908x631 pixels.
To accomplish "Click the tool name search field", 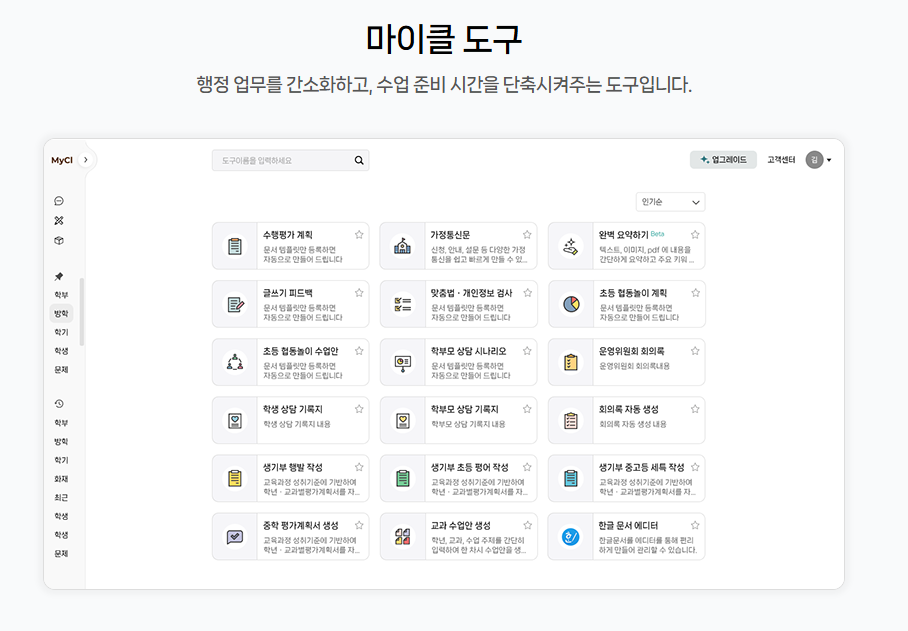I will 282,160.
